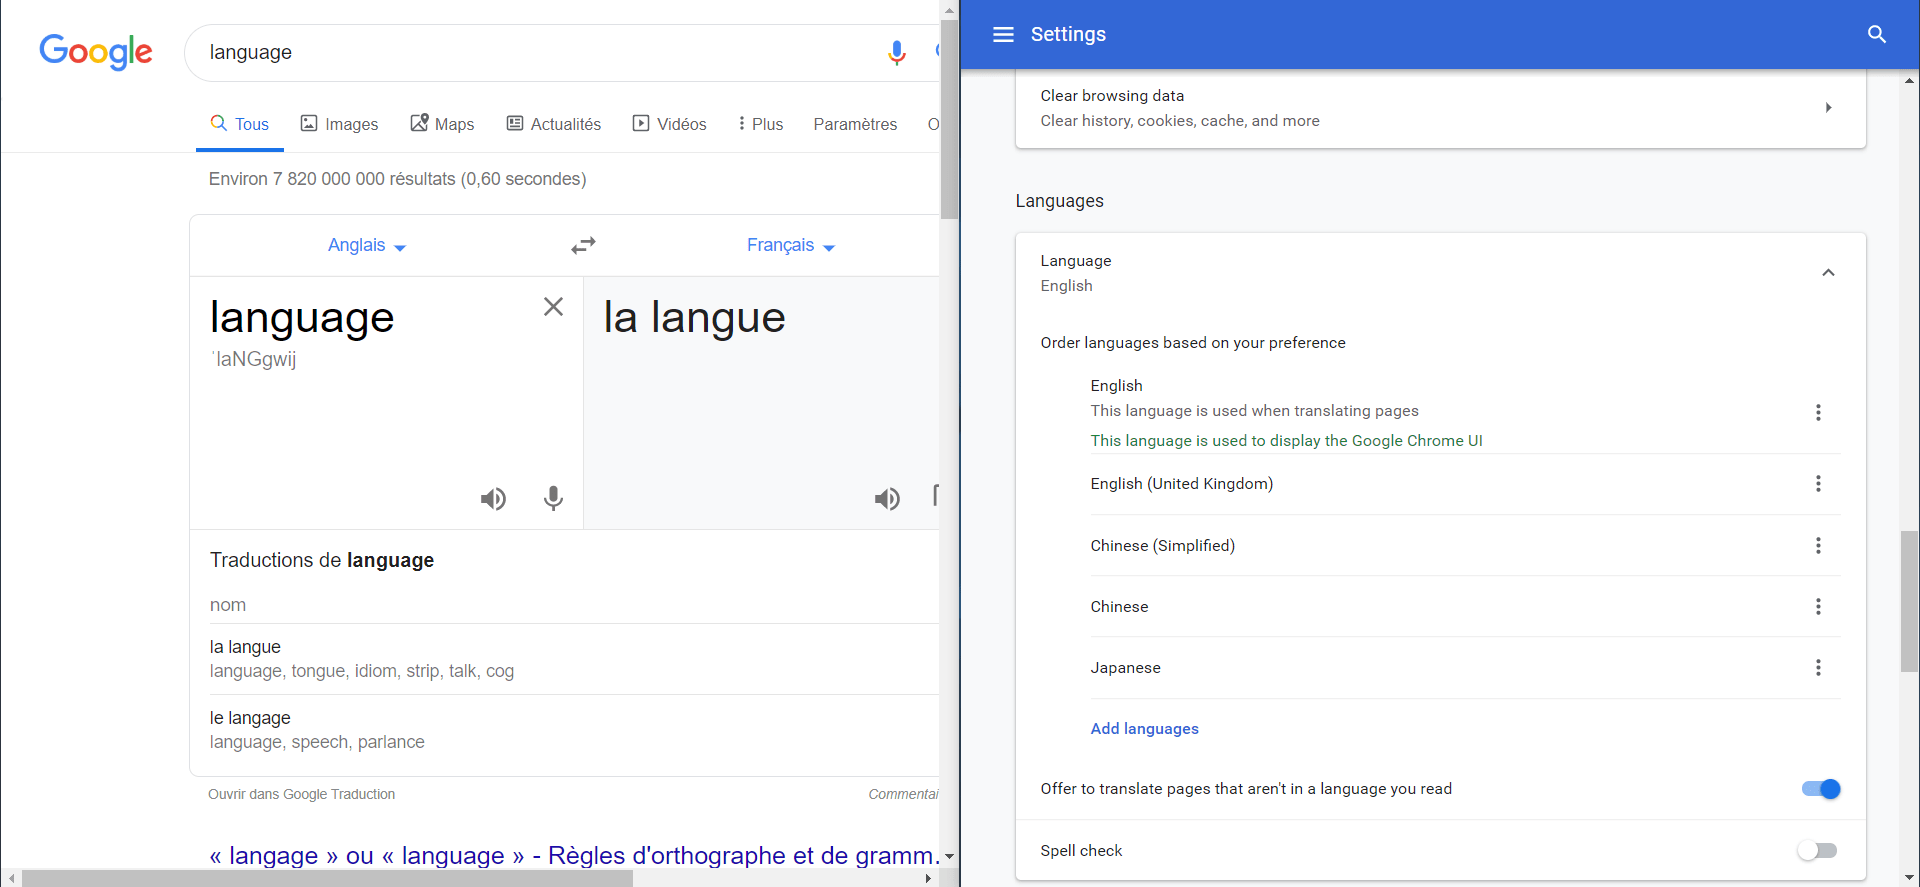The width and height of the screenshot is (1920, 887).
Task: Open the Vidéos search tab
Action: [x=669, y=124]
